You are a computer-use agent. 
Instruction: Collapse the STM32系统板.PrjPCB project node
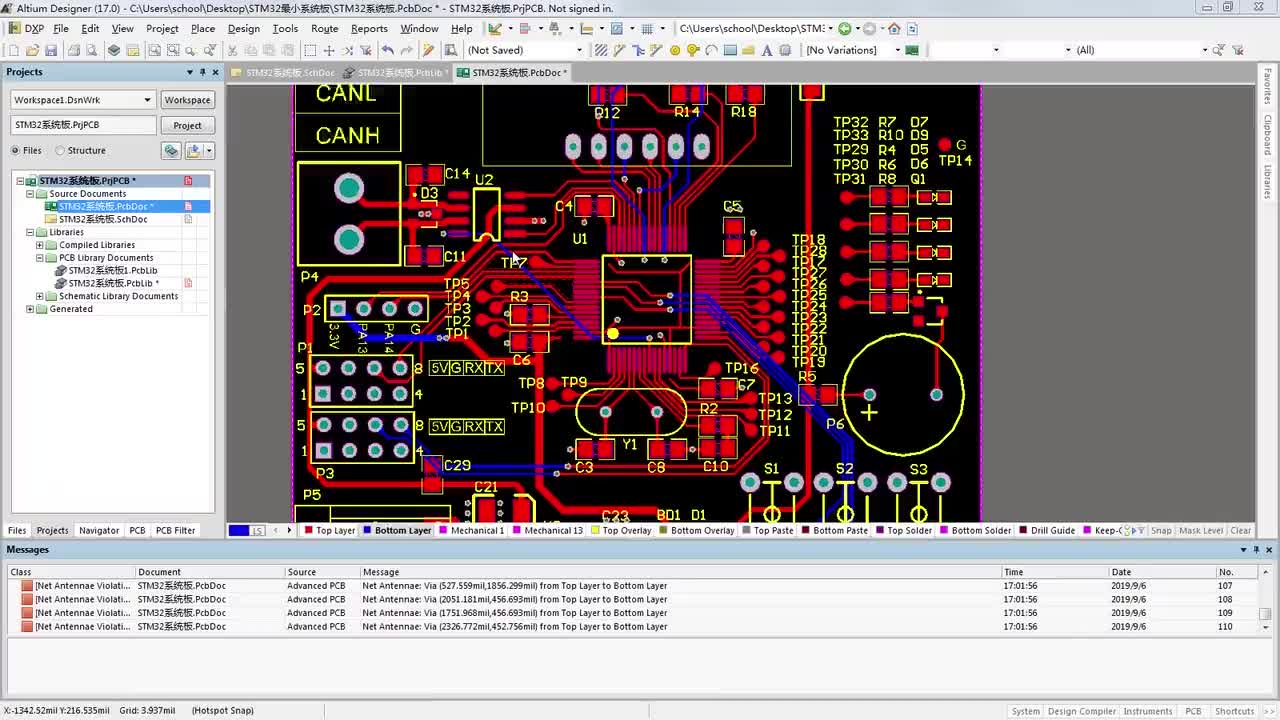[19, 181]
